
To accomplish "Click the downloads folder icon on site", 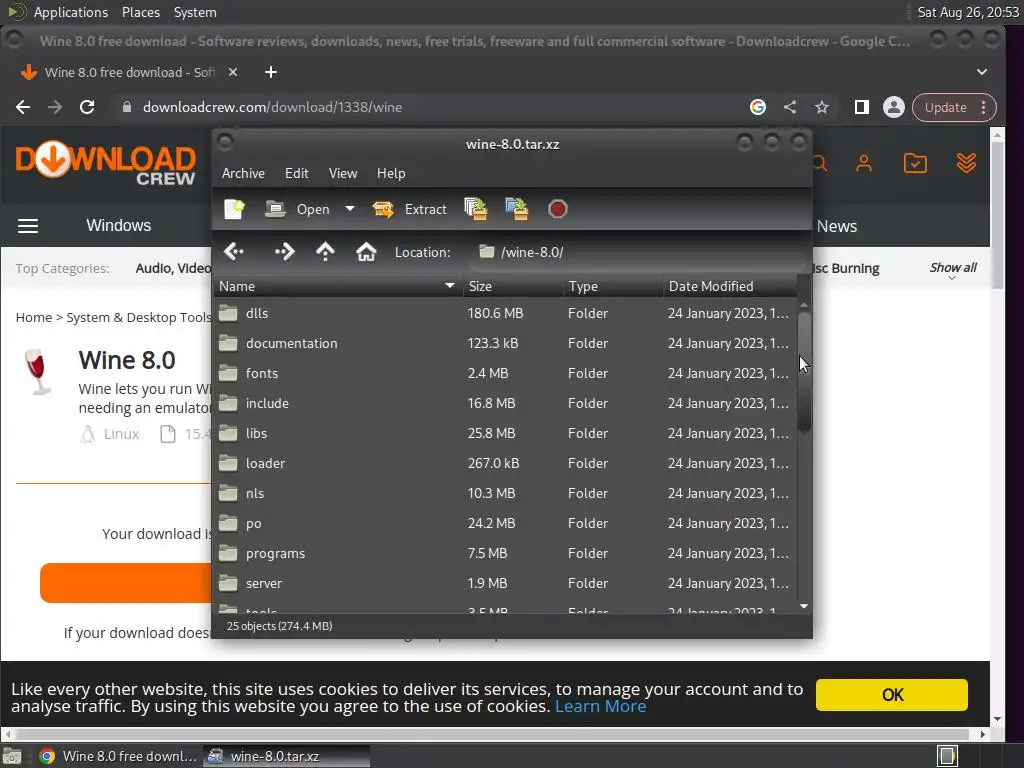I will (x=915, y=163).
